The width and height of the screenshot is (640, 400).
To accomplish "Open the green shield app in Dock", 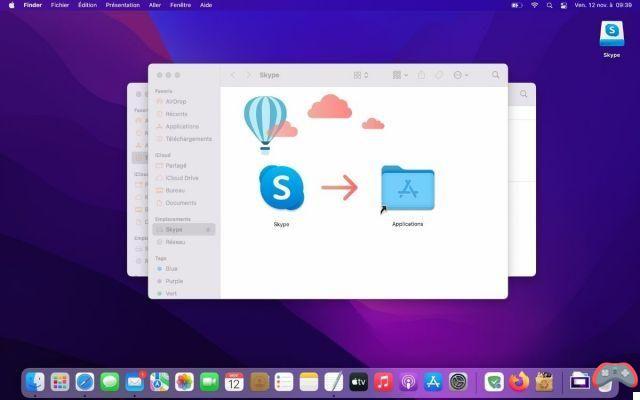I will (x=494, y=382).
